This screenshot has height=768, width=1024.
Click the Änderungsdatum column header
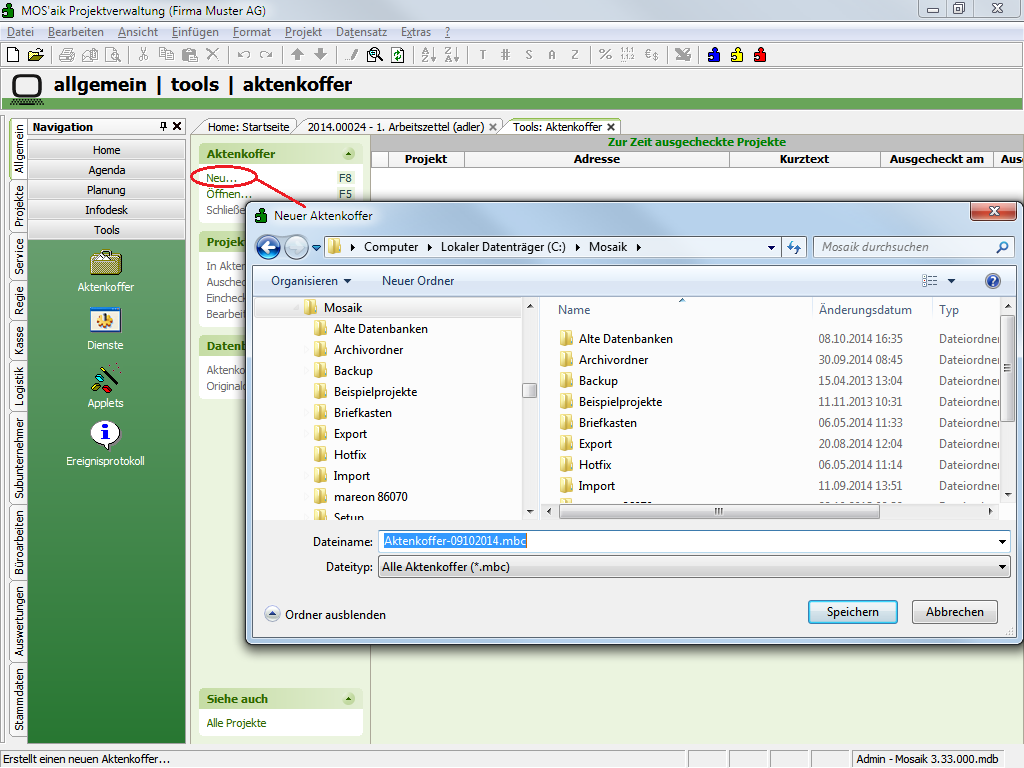click(865, 310)
